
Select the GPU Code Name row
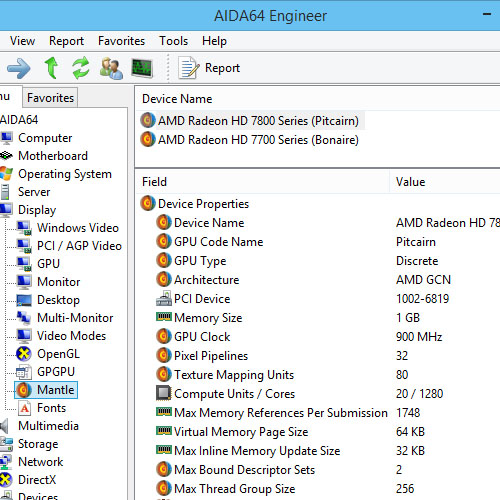(x=219, y=242)
